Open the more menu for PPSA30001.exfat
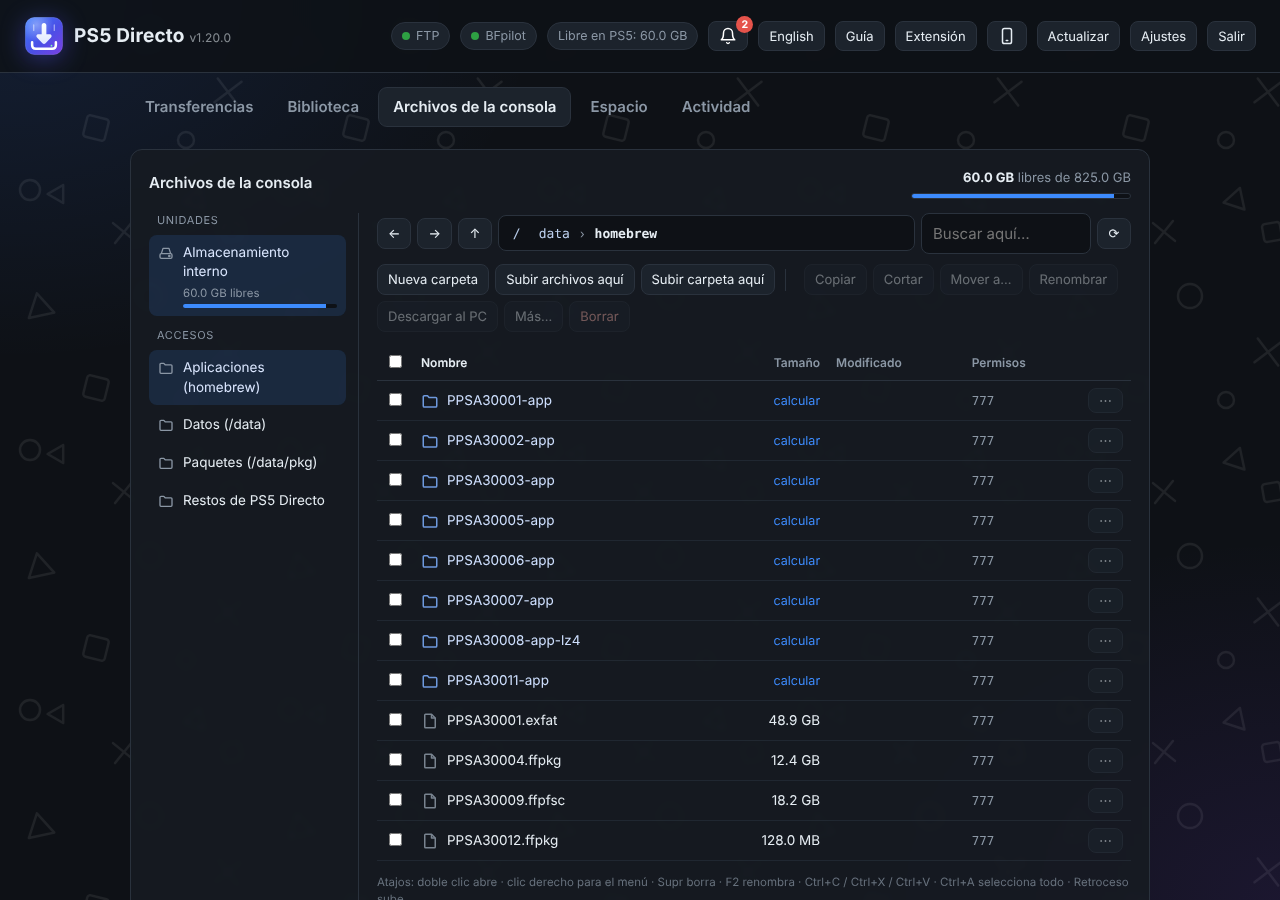The height and width of the screenshot is (900, 1280). (x=1105, y=720)
